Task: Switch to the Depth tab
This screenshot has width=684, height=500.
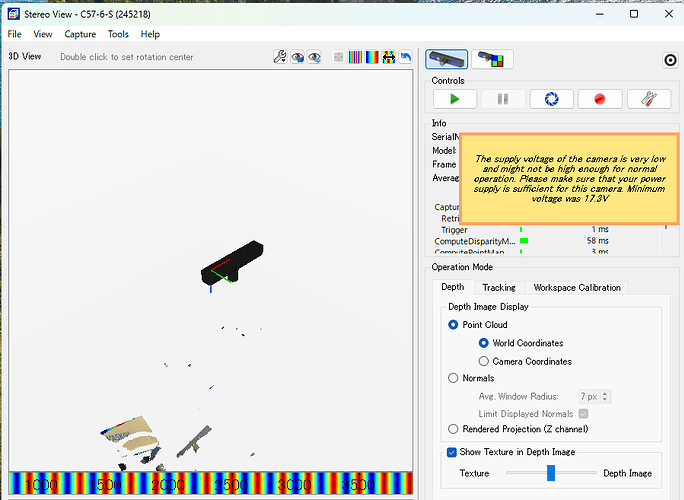Action: pyautogui.click(x=452, y=287)
